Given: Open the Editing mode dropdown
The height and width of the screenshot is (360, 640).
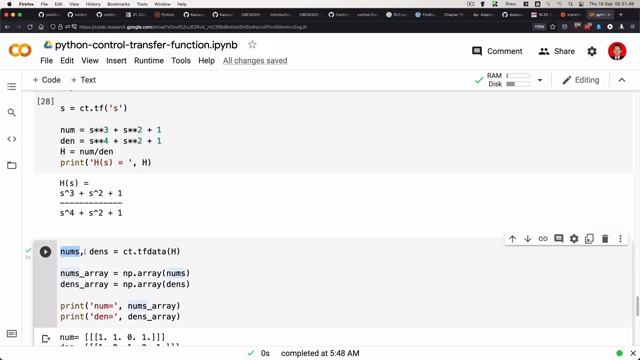Looking at the screenshot, I should (580, 80).
